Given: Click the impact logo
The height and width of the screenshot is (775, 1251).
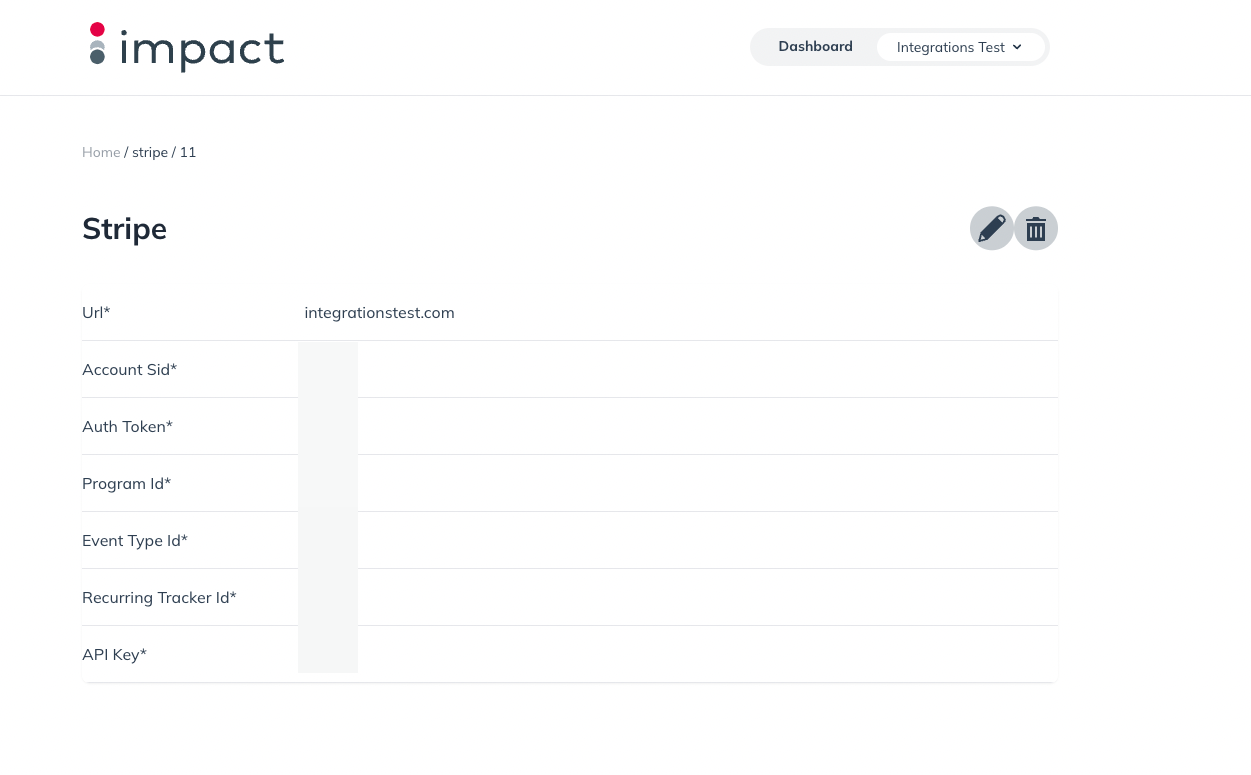Looking at the screenshot, I should tap(186, 47).
